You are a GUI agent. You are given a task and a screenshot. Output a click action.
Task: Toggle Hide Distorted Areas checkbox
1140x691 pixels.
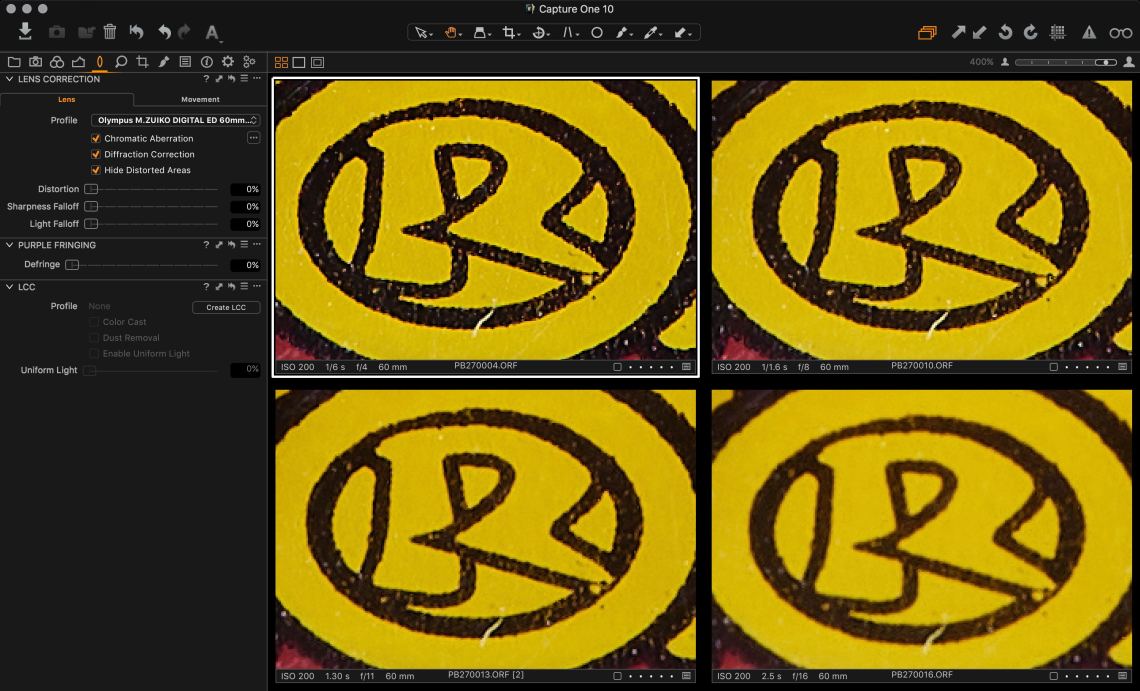(x=96, y=170)
